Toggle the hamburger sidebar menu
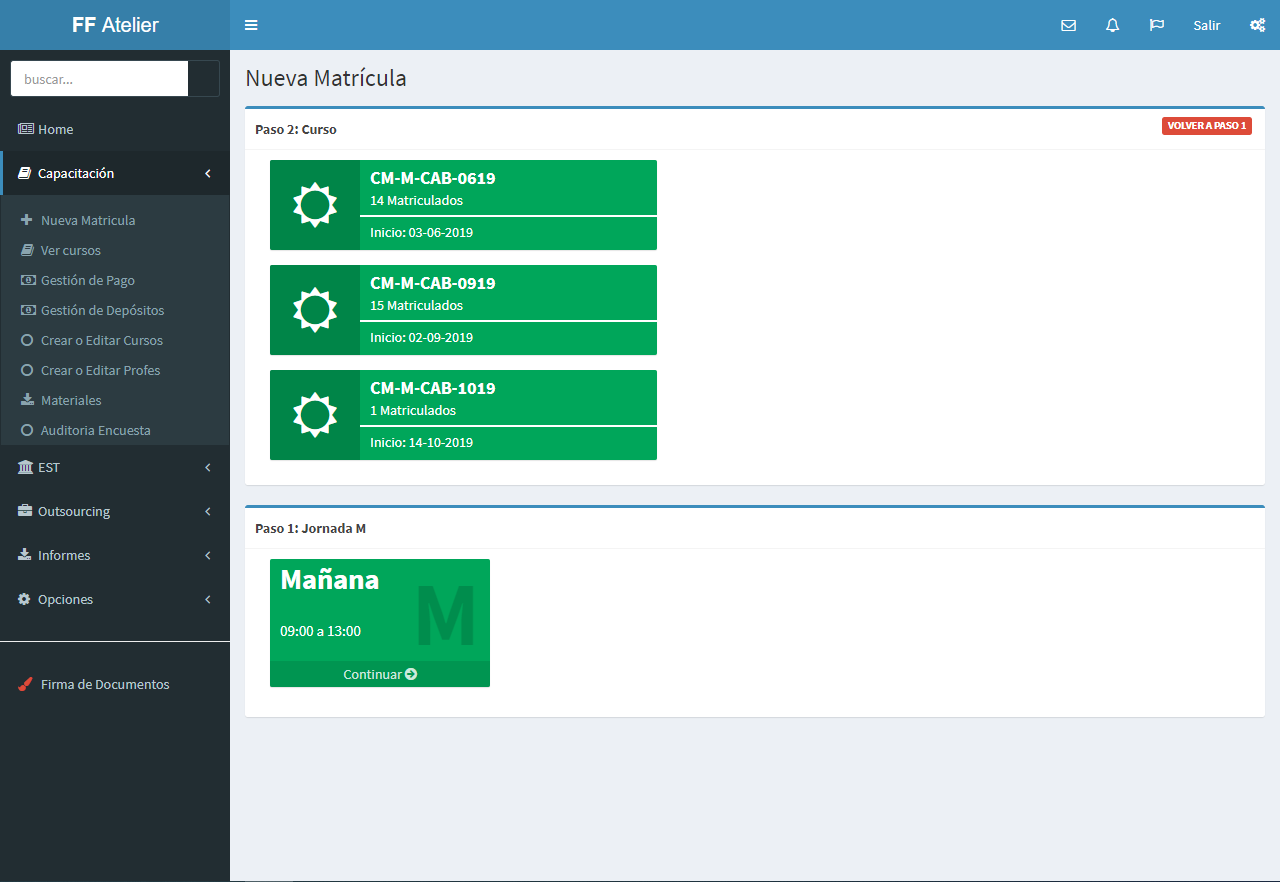The height and width of the screenshot is (882, 1280). tap(251, 25)
